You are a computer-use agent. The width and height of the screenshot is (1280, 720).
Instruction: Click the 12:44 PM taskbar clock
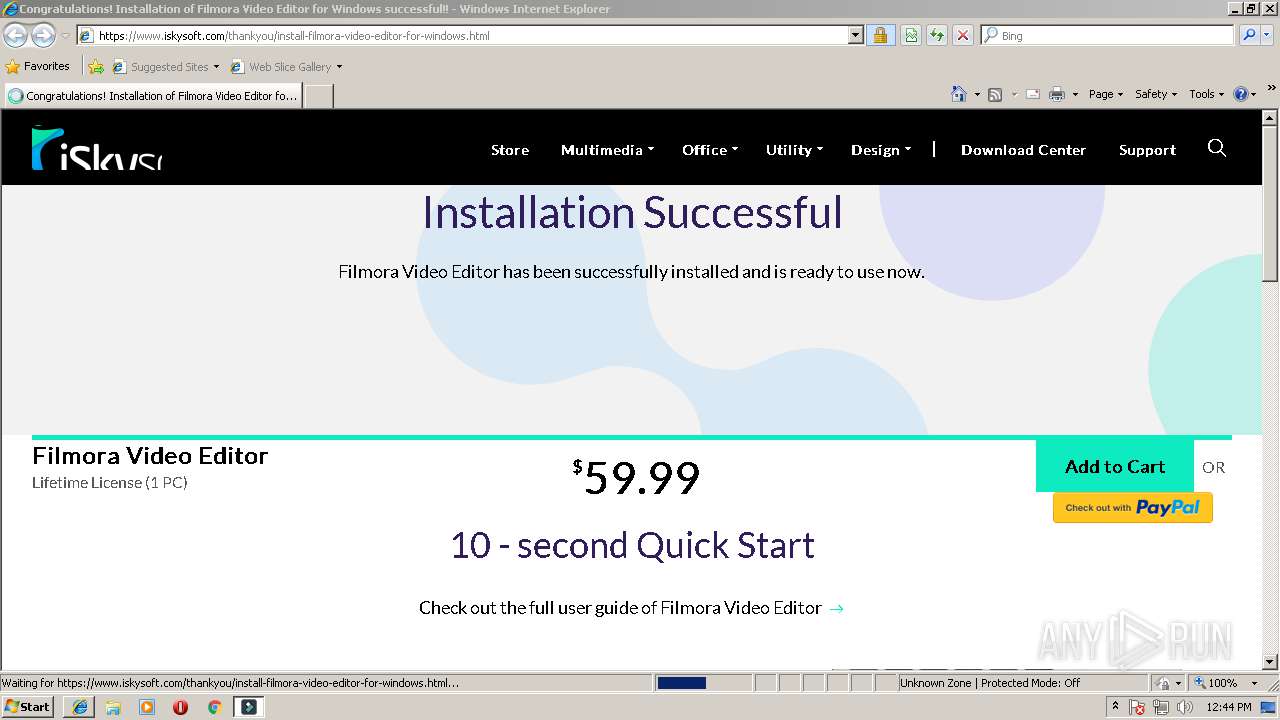click(x=1228, y=707)
